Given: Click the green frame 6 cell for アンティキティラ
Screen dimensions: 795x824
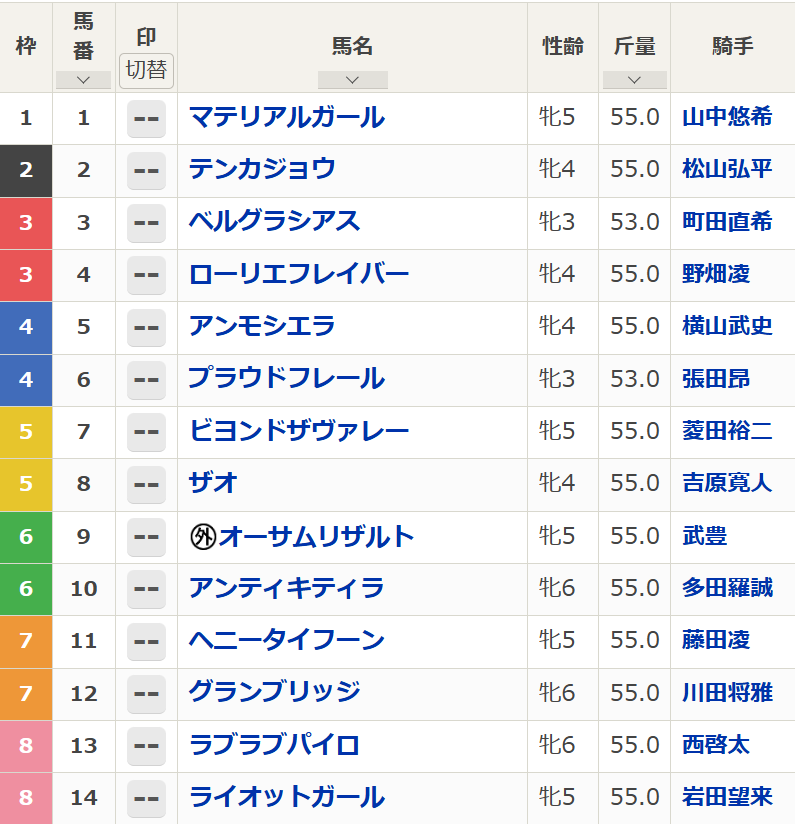Looking at the screenshot, I should coord(26,589).
